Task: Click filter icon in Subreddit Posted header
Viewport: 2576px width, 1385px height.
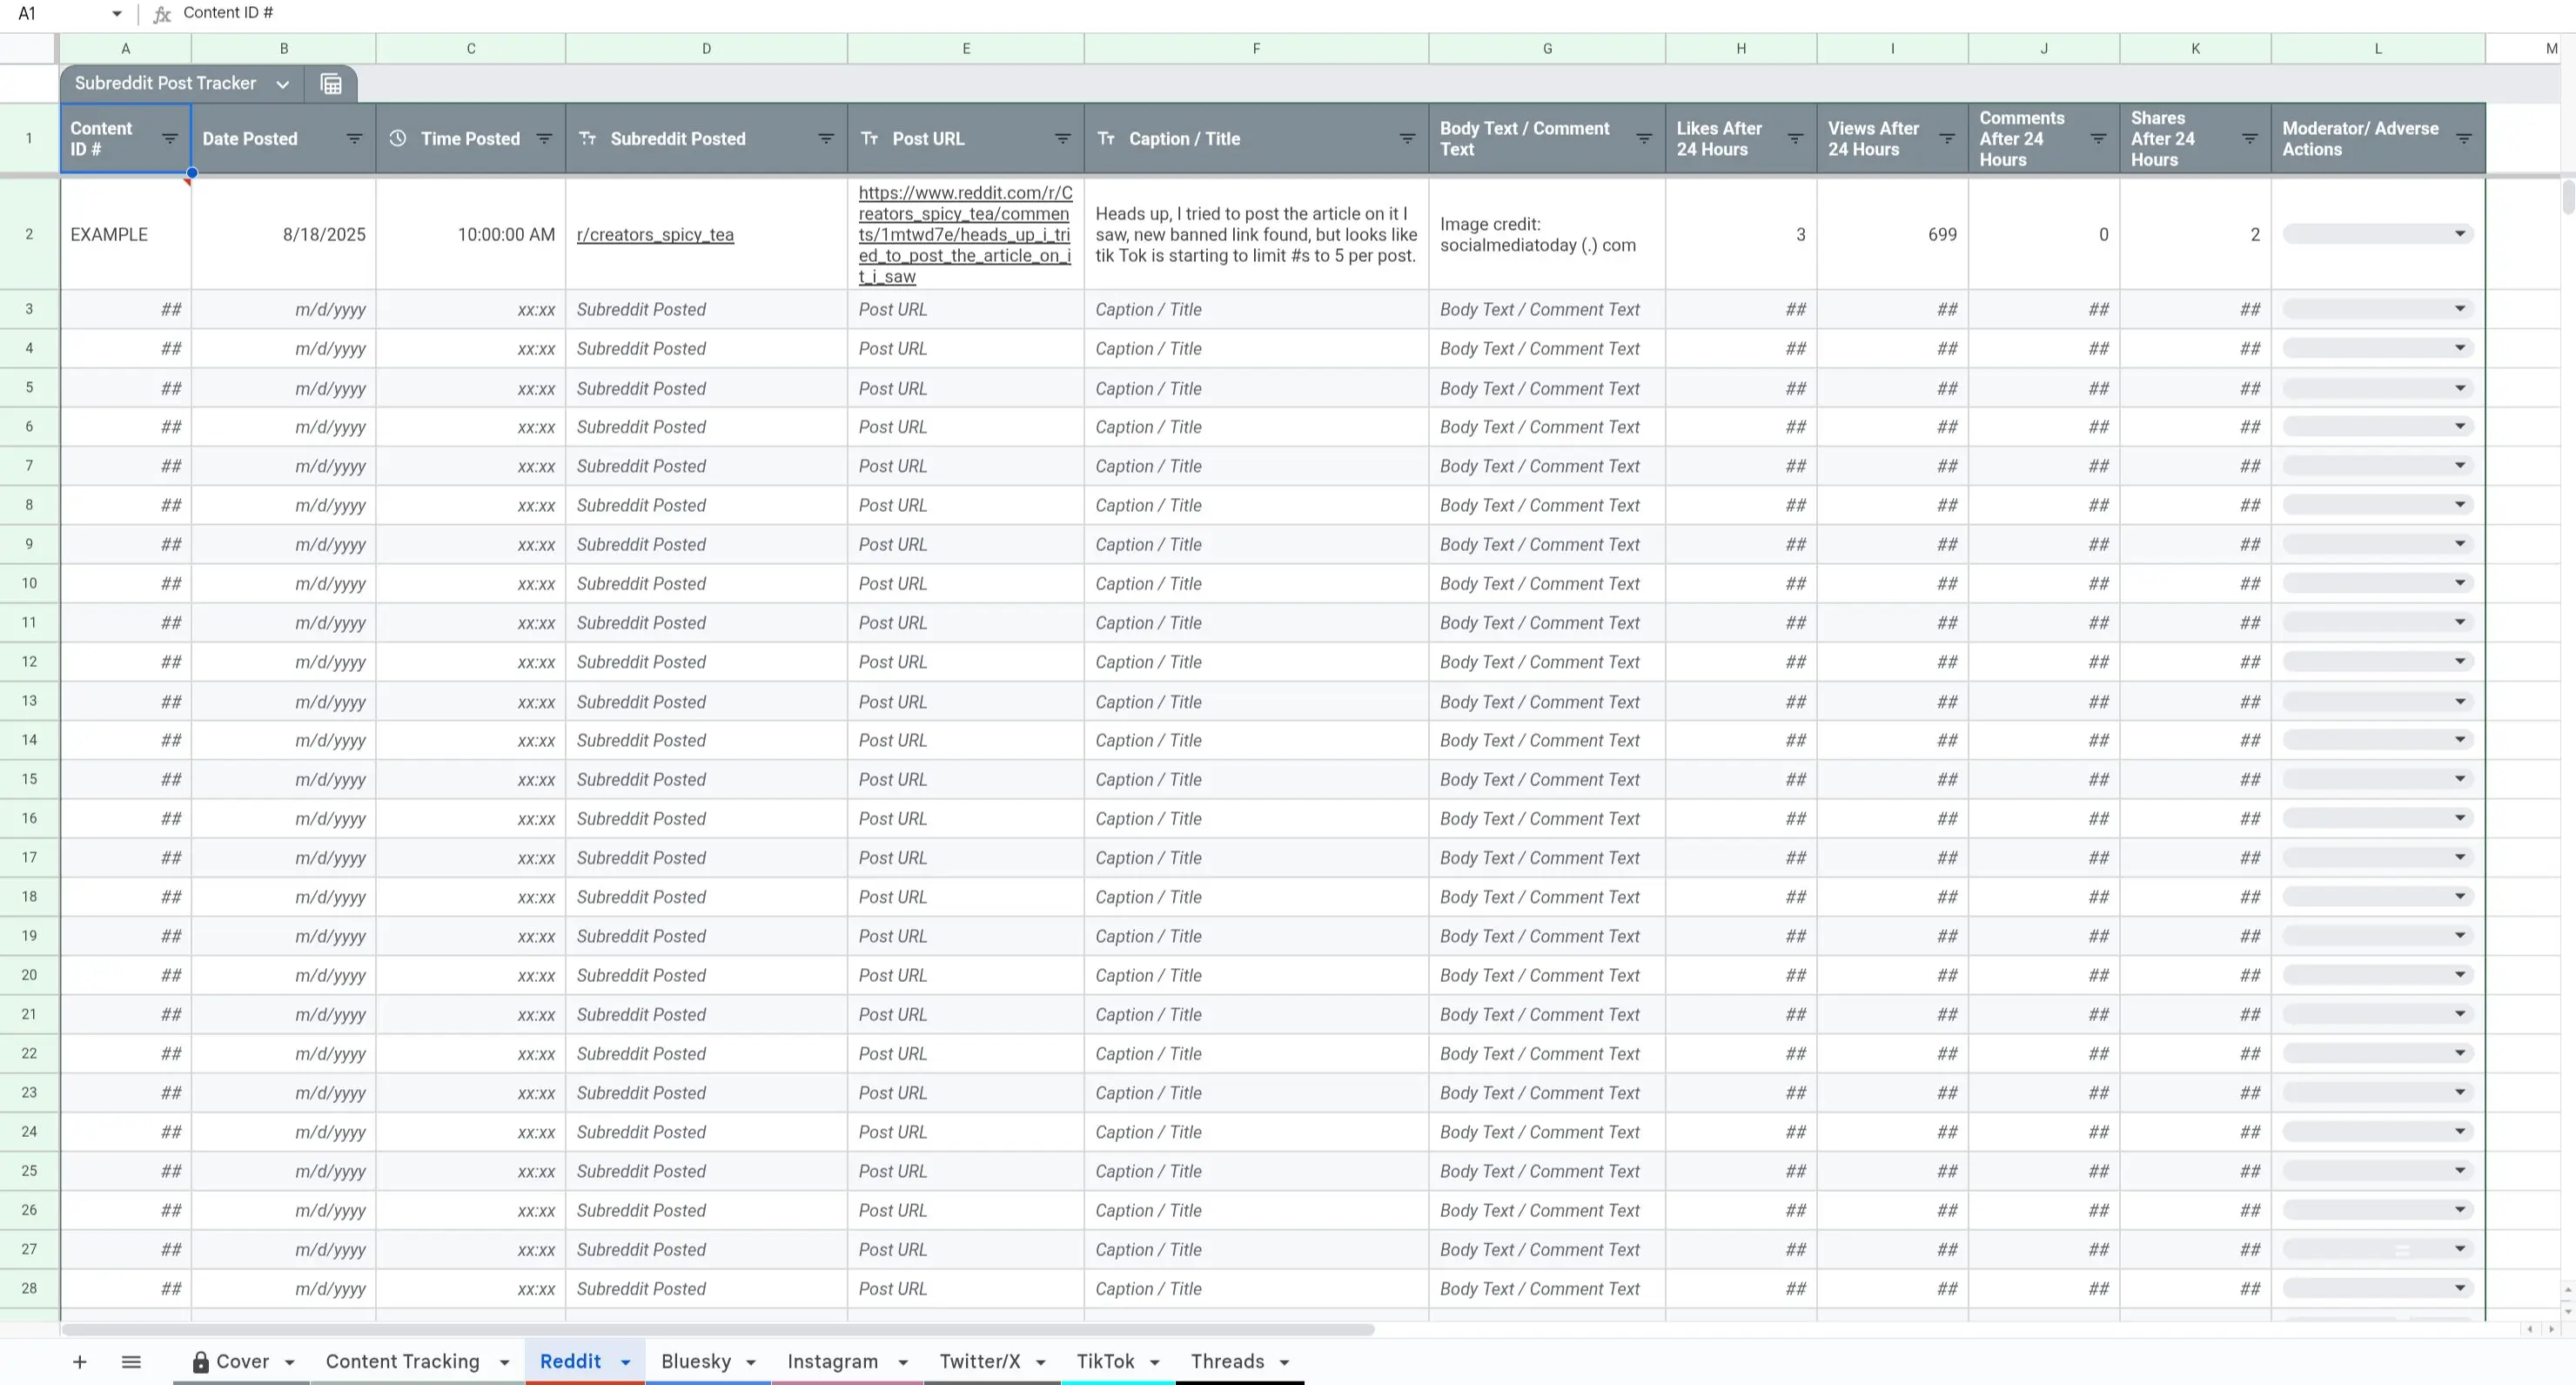Action: tap(826, 139)
